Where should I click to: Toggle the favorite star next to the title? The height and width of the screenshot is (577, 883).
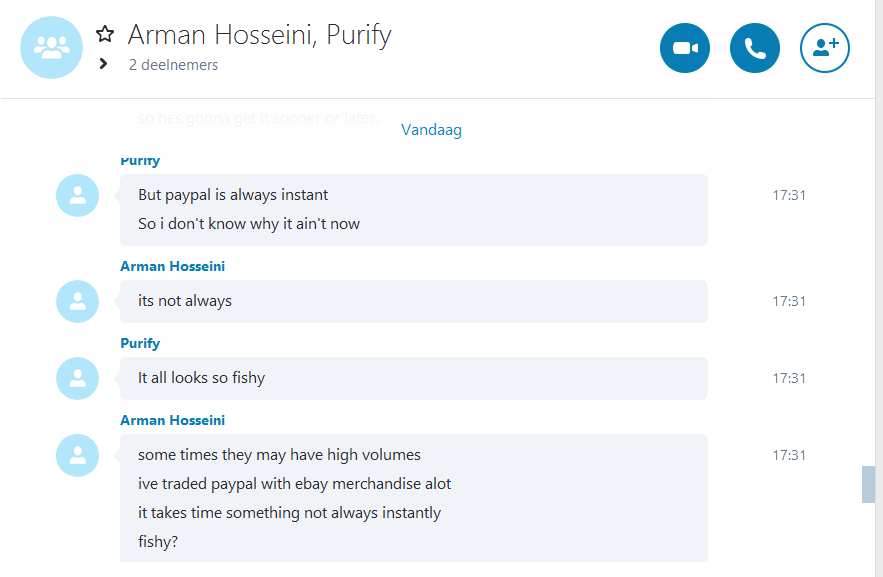tap(105, 34)
